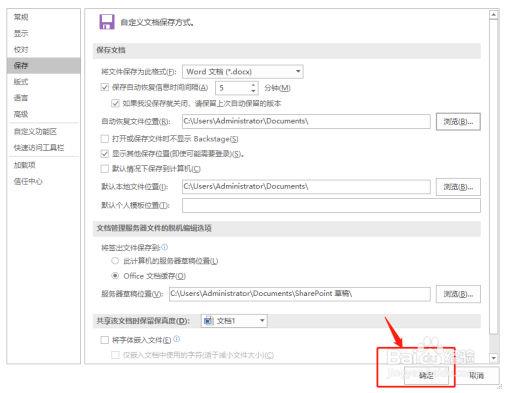Image resolution: width=506 pixels, height=393 pixels.
Task: Dismiss dialog with the 取消 button
Action: [477, 376]
